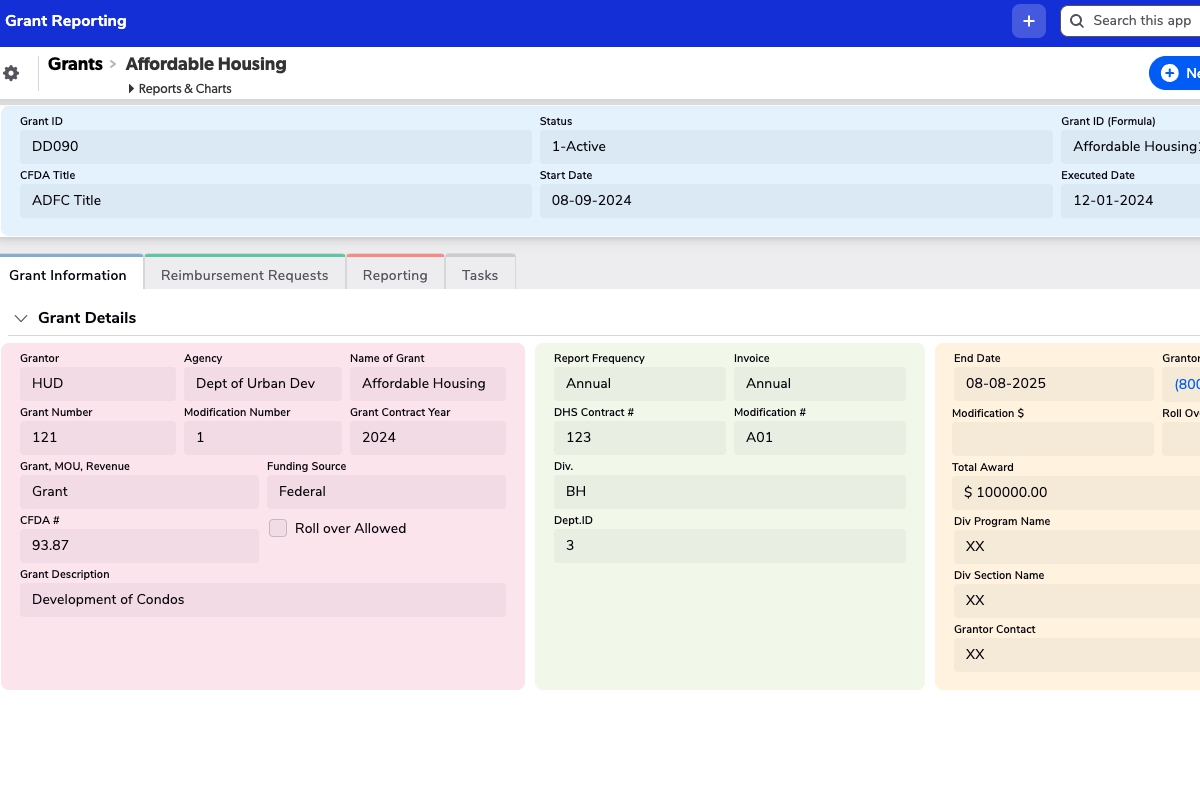Screen dimensions: 1200x800
Task: Switch to the Tasks tab
Action: [480, 275]
